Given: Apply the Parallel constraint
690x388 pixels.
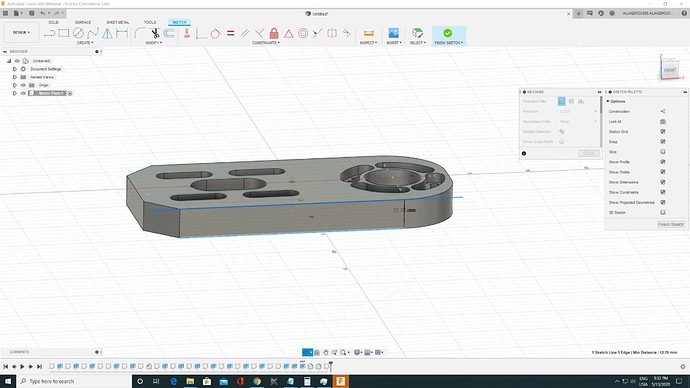Looking at the screenshot, I should point(245,33).
